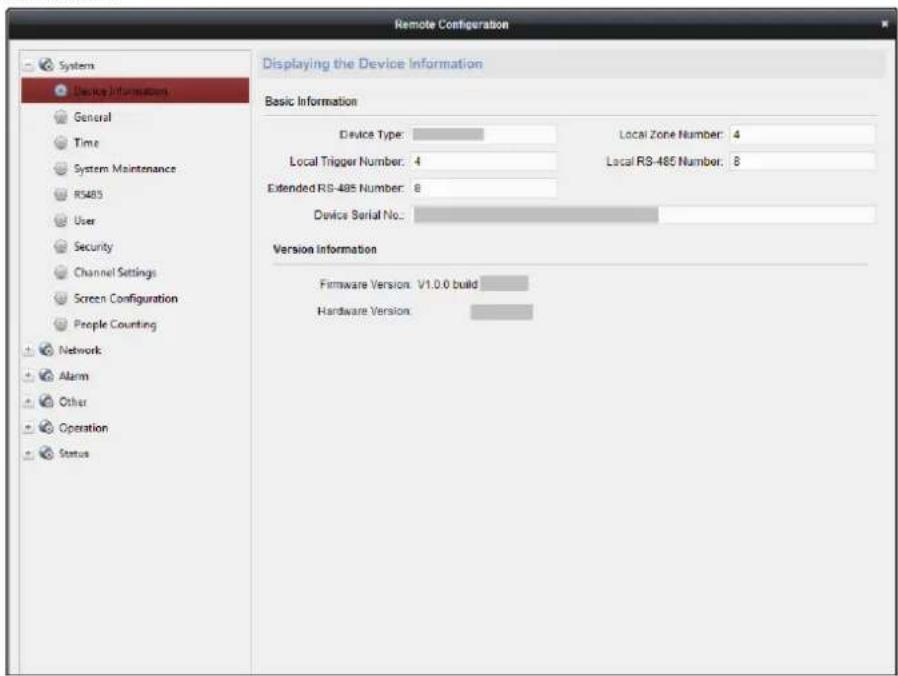Expand the Alarm tree node

coord(29,376)
